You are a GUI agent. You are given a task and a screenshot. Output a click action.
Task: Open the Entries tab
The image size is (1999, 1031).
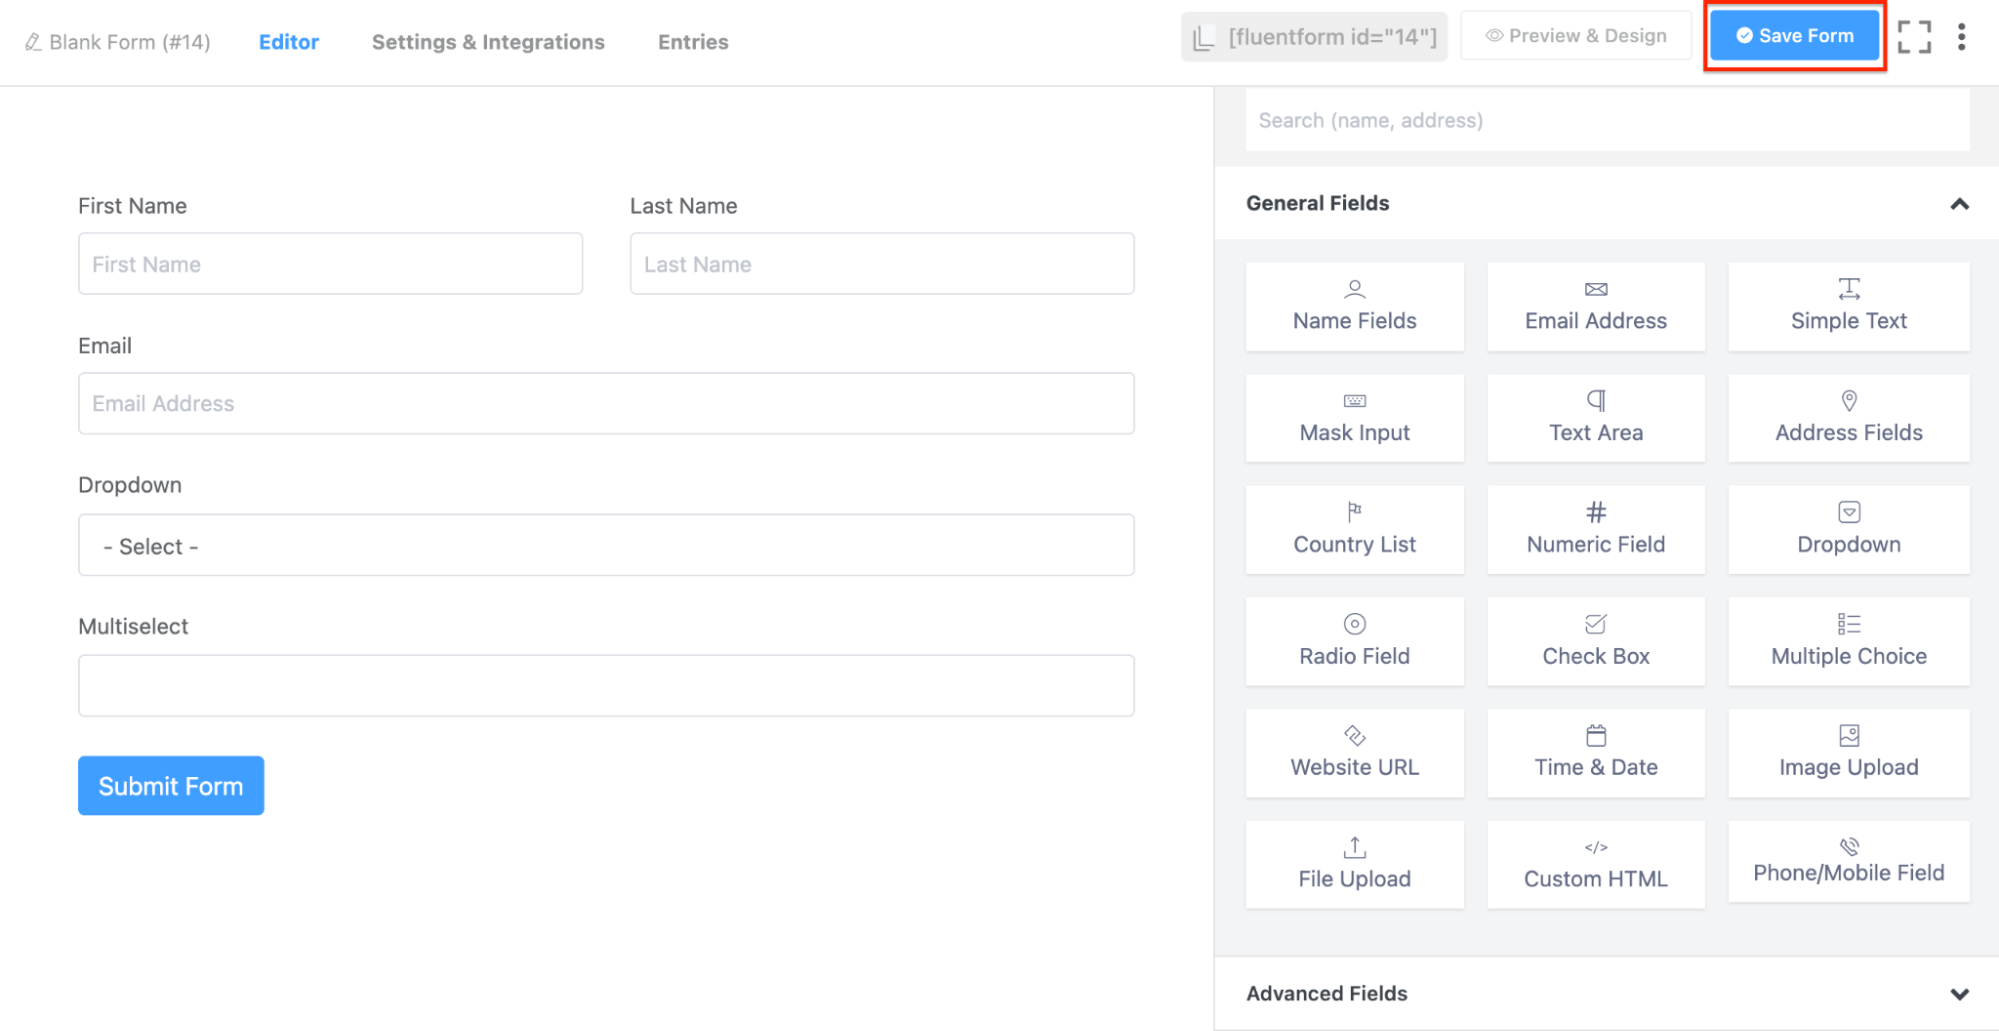coord(693,42)
